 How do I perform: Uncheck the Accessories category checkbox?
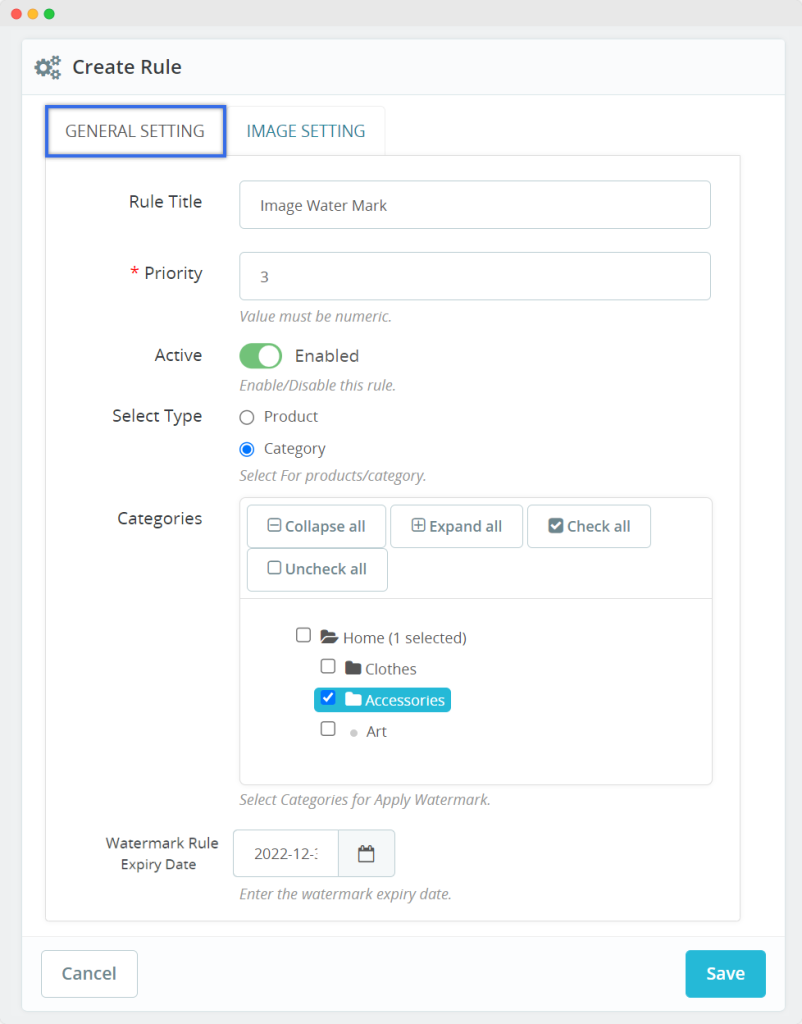point(328,698)
